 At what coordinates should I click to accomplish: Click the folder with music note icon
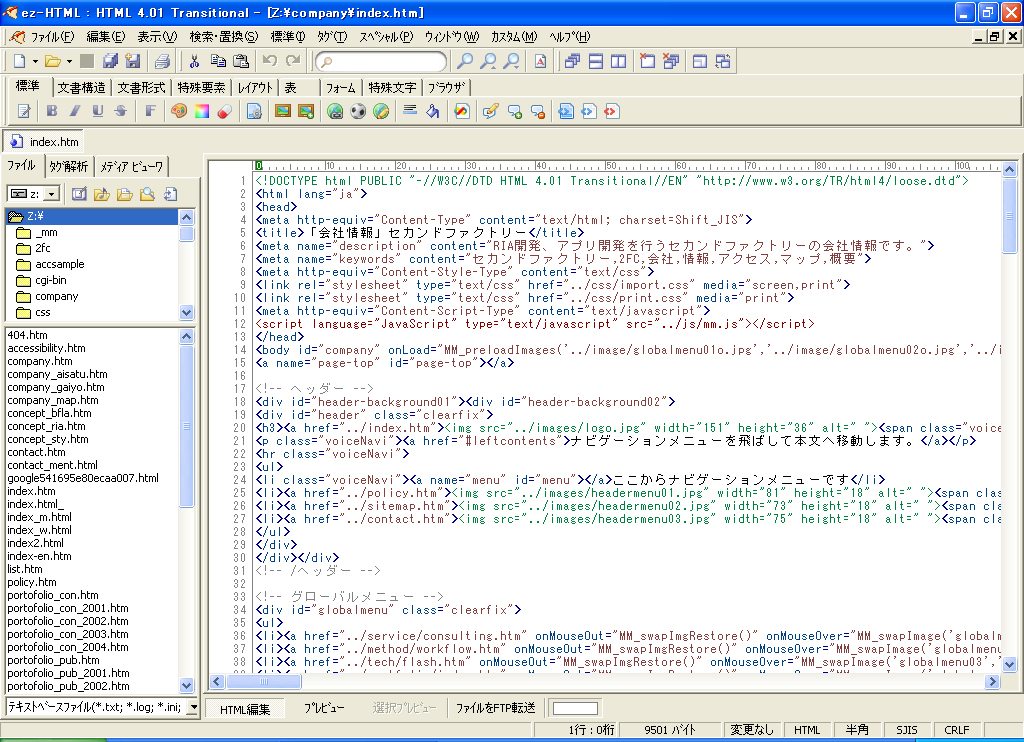point(101,194)
